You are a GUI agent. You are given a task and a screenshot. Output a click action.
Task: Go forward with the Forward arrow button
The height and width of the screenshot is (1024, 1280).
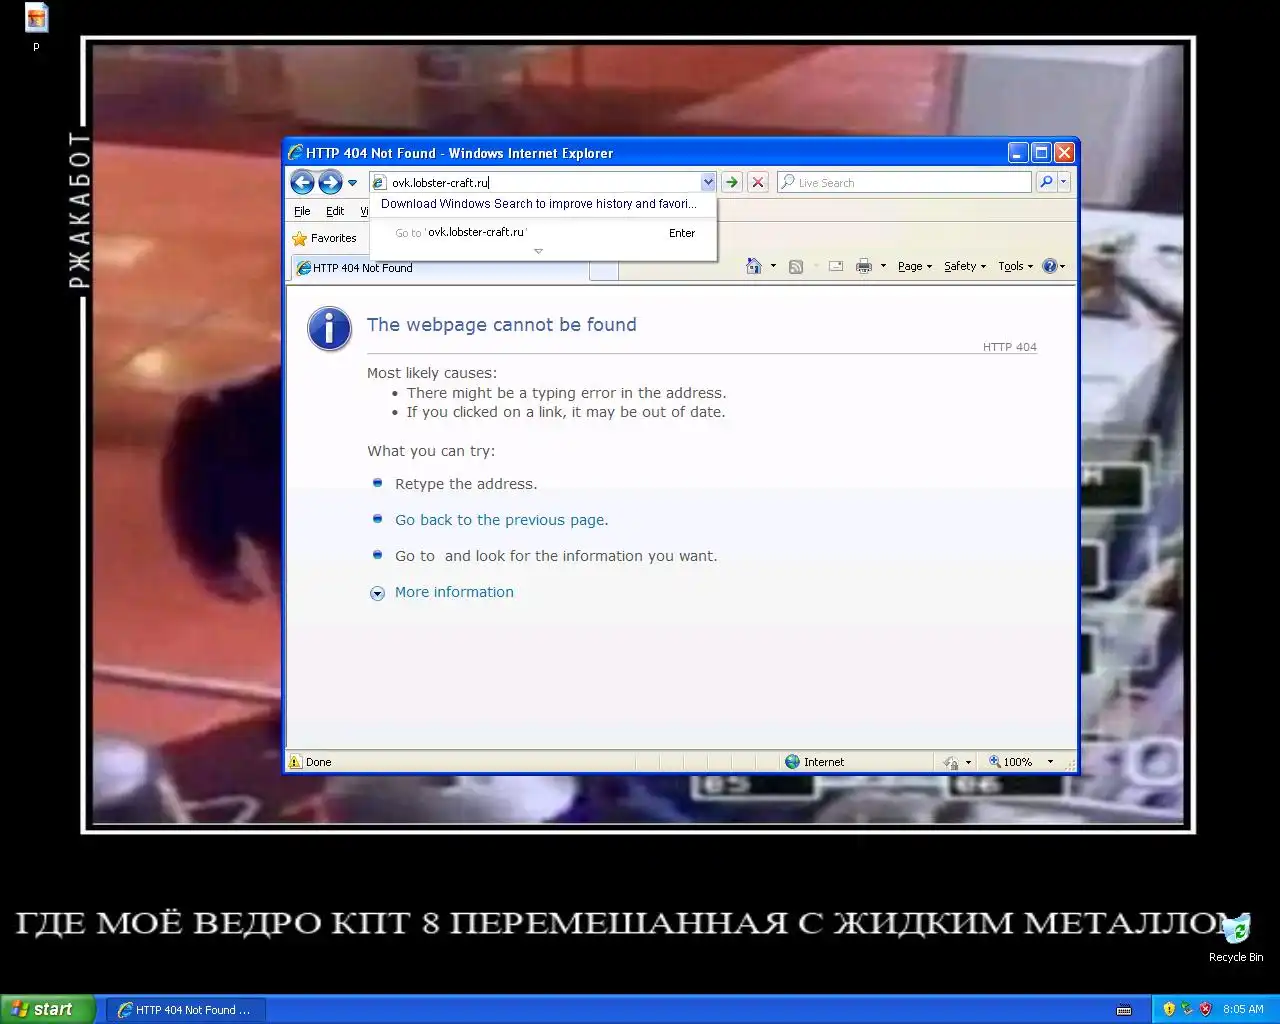330,182
